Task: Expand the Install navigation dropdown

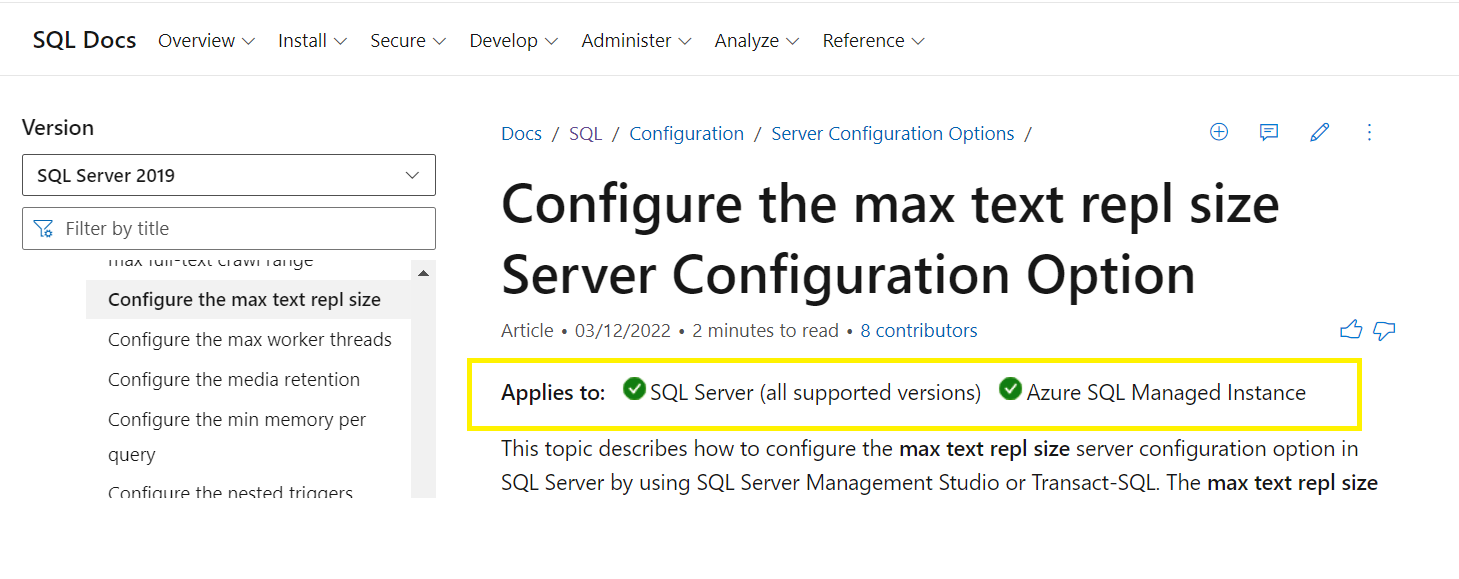Action: click(311, 40)
